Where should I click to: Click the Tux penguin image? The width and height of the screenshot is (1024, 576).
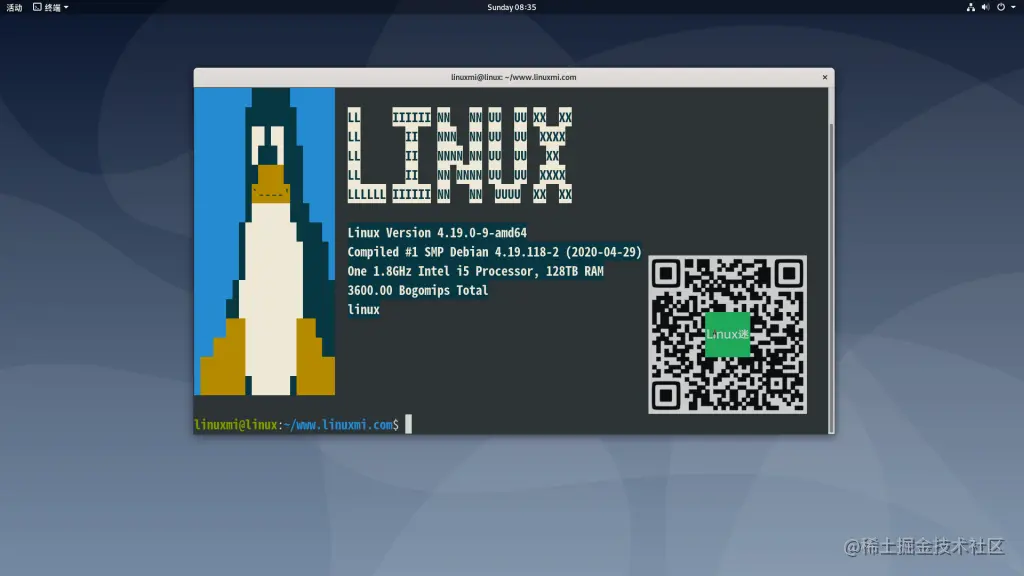click(x=264, y=242)
